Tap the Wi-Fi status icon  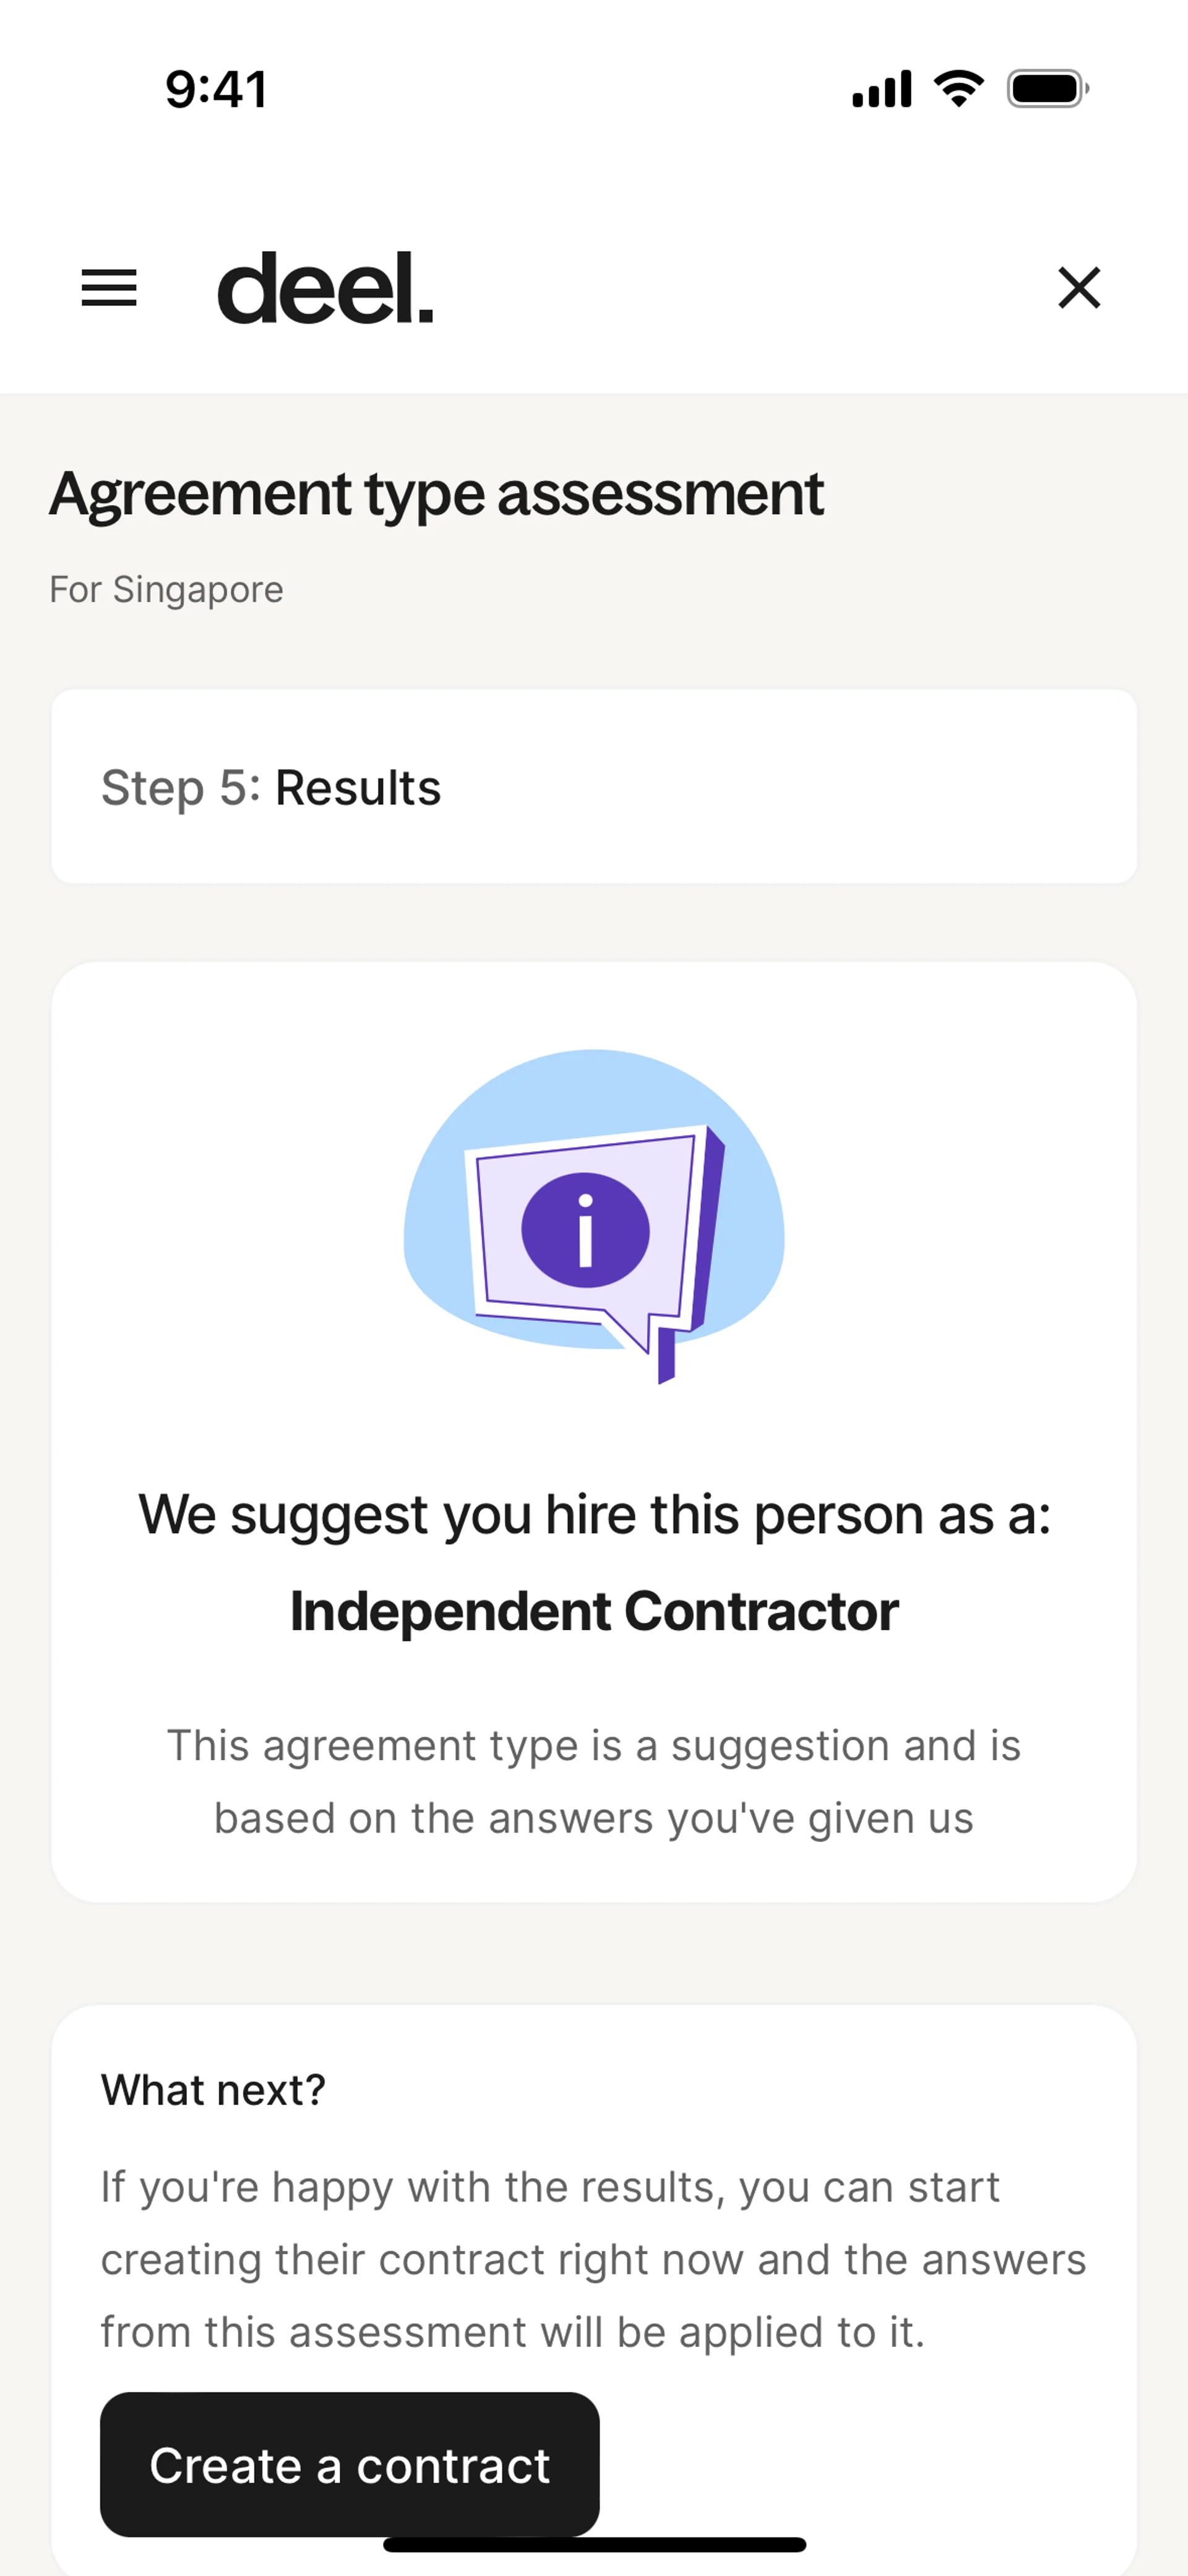pyautogui.click(x=958, y=89)
